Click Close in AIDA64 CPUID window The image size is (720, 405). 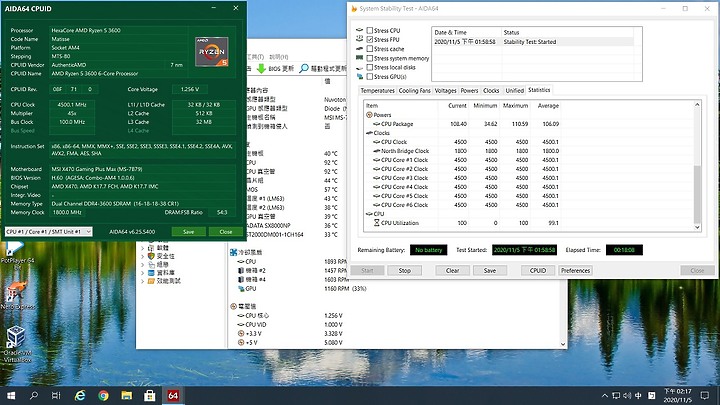(225, 231)
